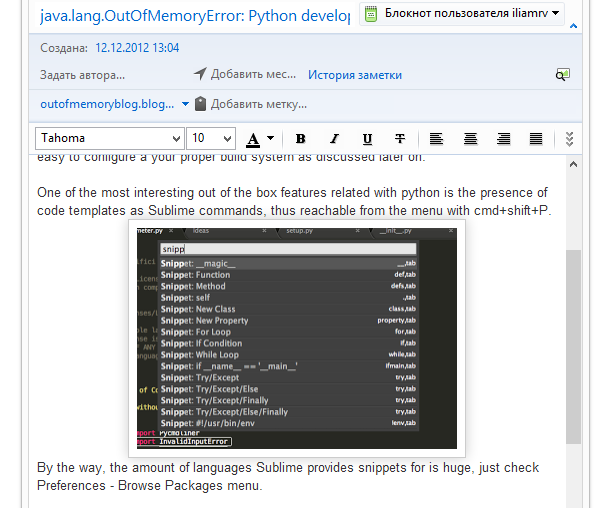600x508 pixels.
Task: Open the notebook selector Блокнот пользователя iliamrv
Action: click(x=461, y=13)
